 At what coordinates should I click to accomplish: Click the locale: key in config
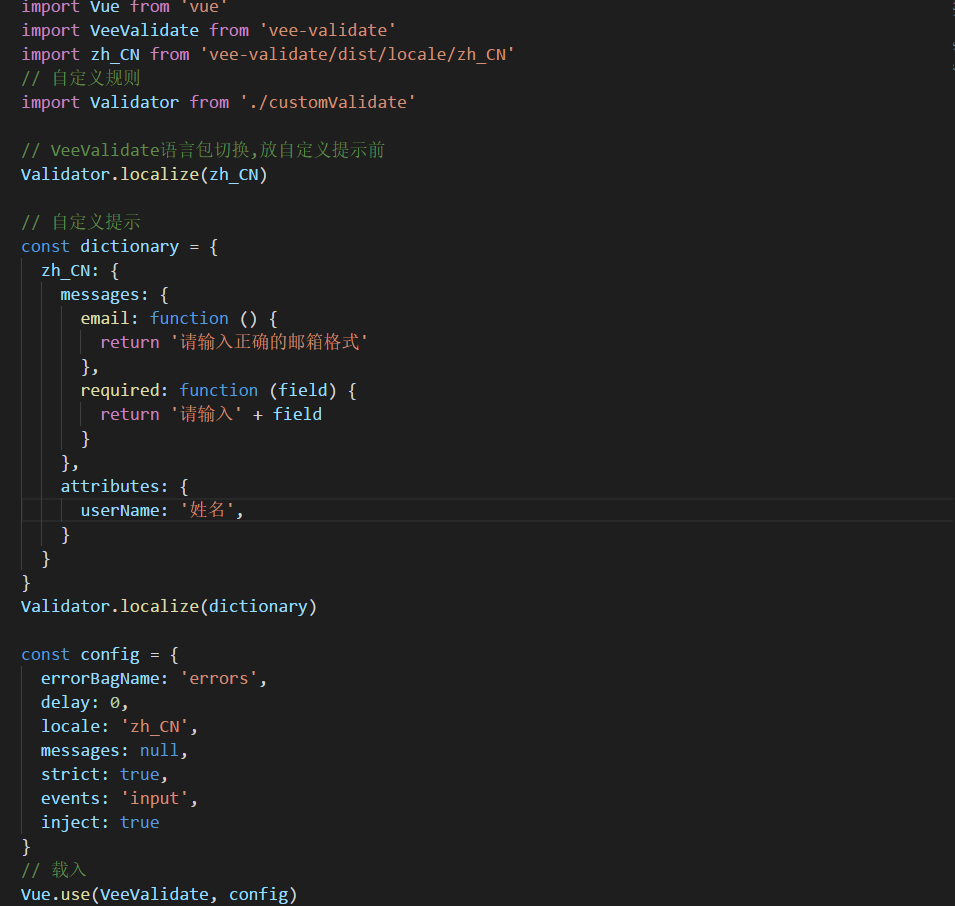(x=75, y=726)
